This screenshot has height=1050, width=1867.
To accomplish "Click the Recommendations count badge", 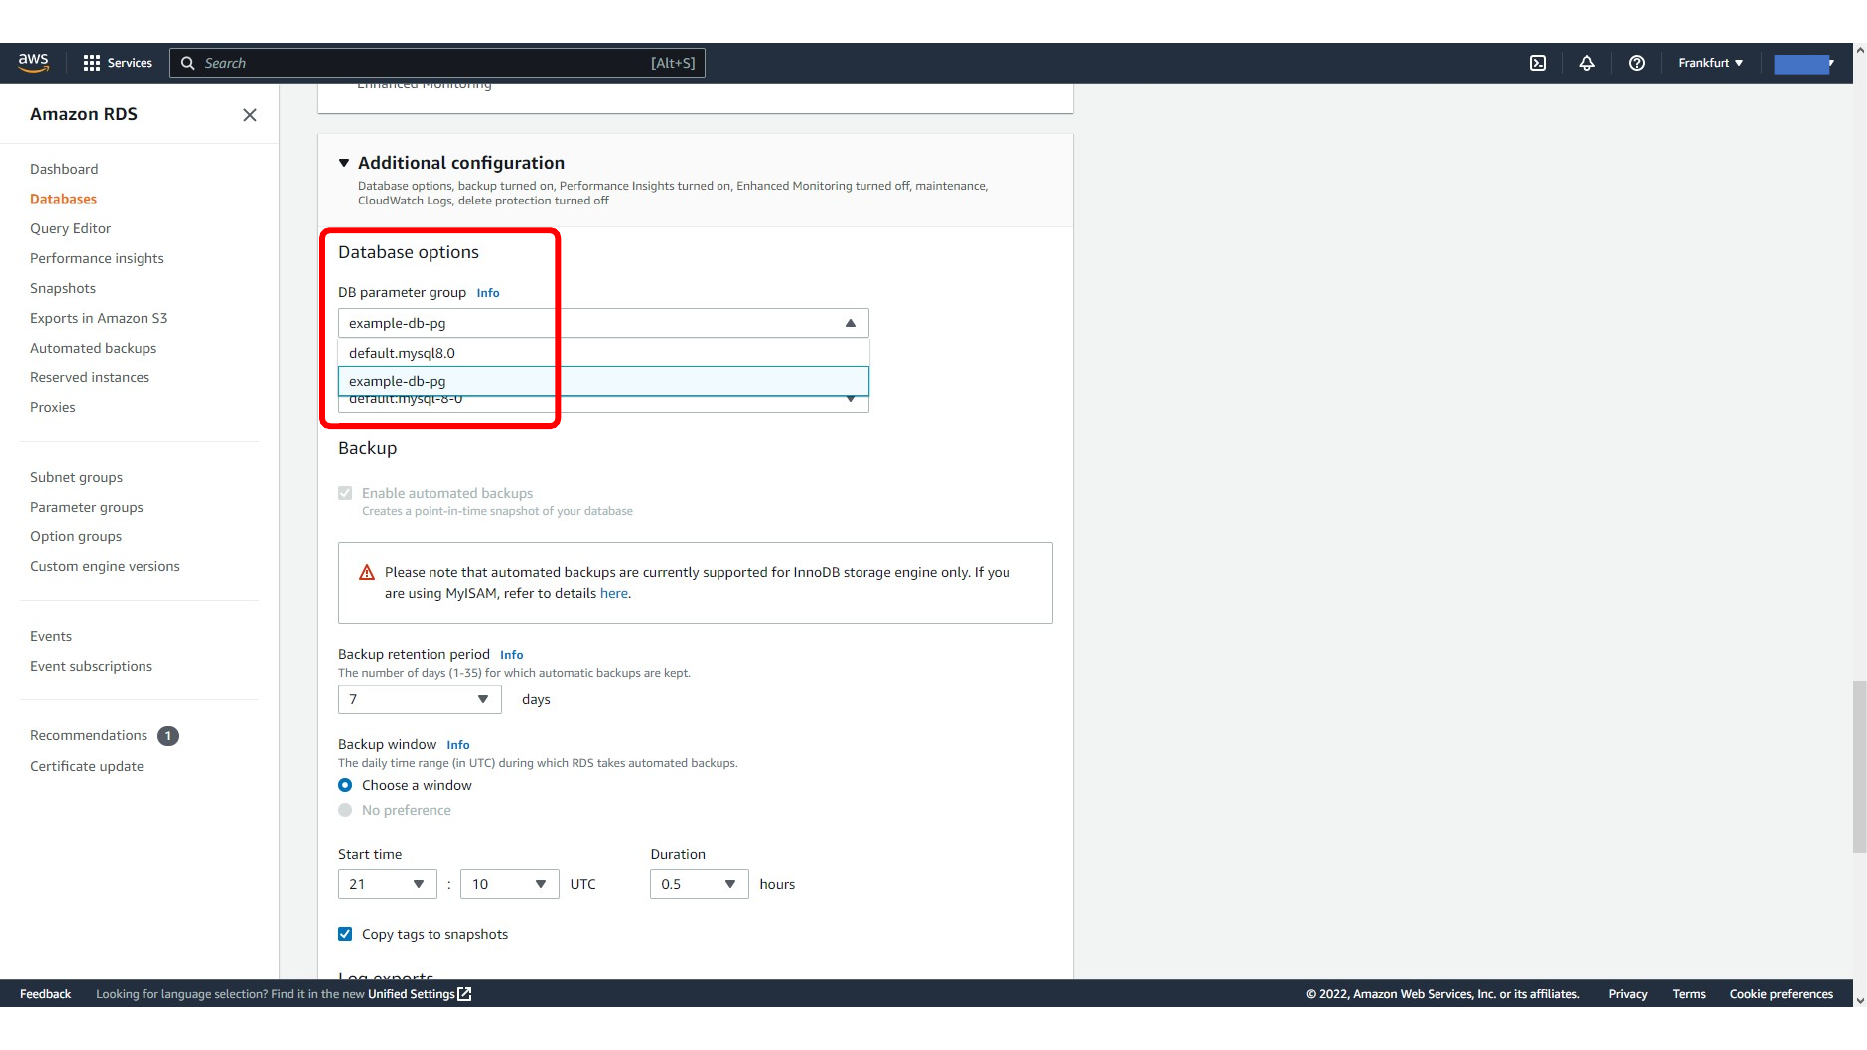I will point(168,736).
